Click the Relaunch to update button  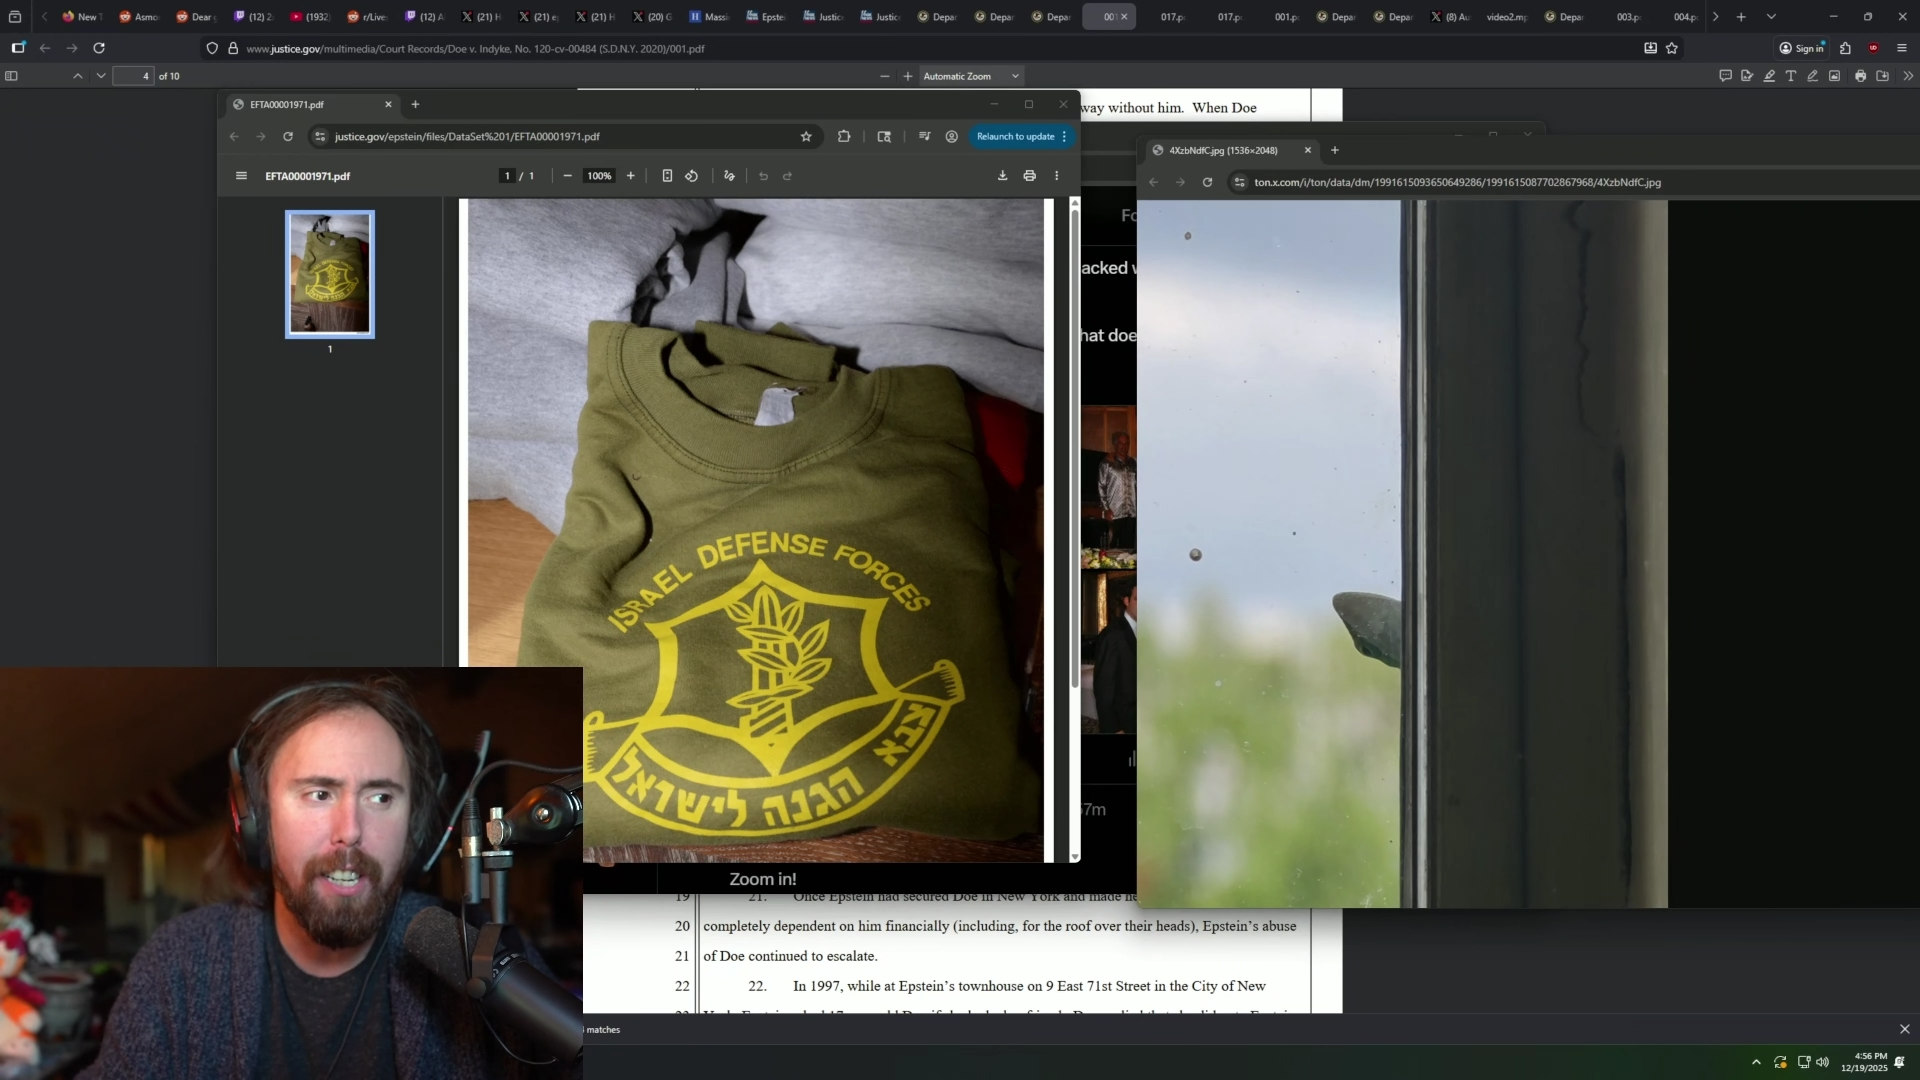1015,136
